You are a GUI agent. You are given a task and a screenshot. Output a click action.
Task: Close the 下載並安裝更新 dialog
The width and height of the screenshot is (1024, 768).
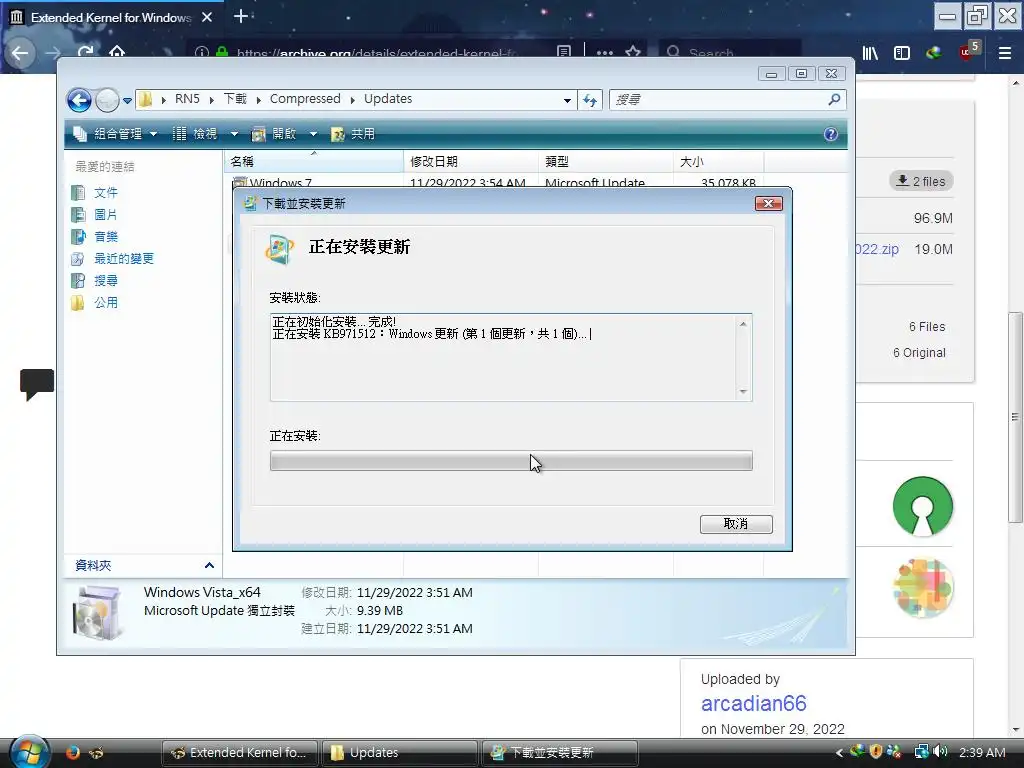coord(768,204)
